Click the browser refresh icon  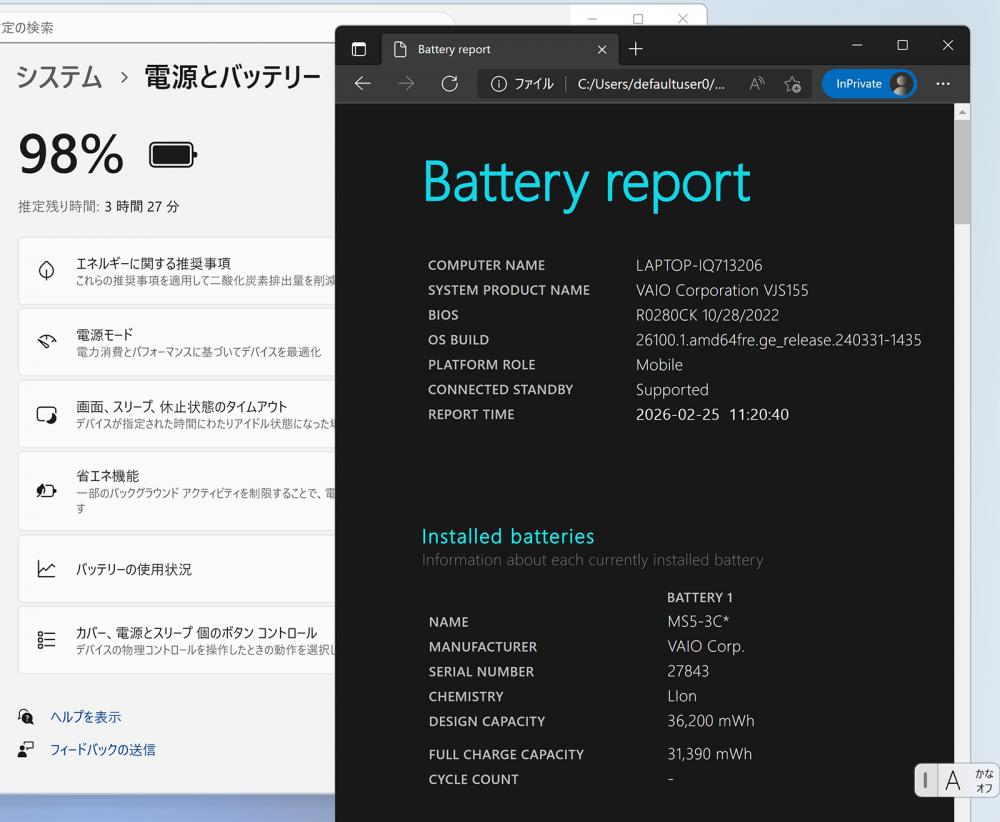450,84
